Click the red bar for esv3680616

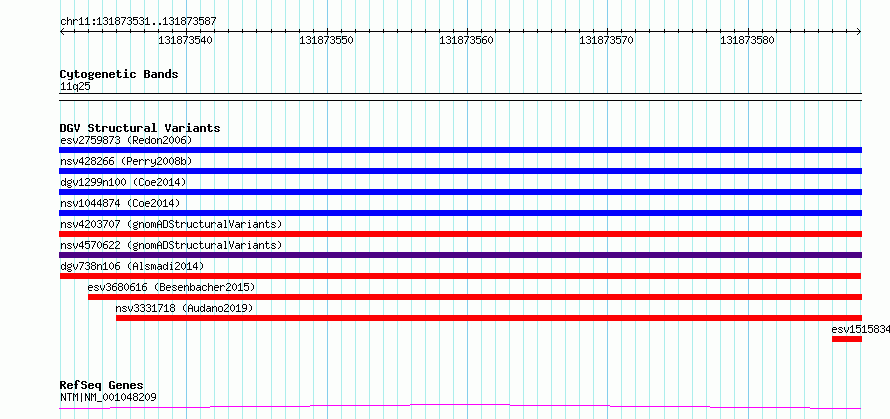[x=475, y=297]
